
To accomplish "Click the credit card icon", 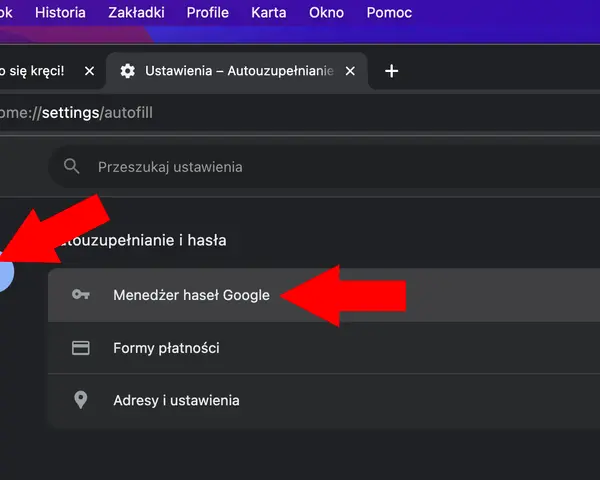I will [81, 348].
